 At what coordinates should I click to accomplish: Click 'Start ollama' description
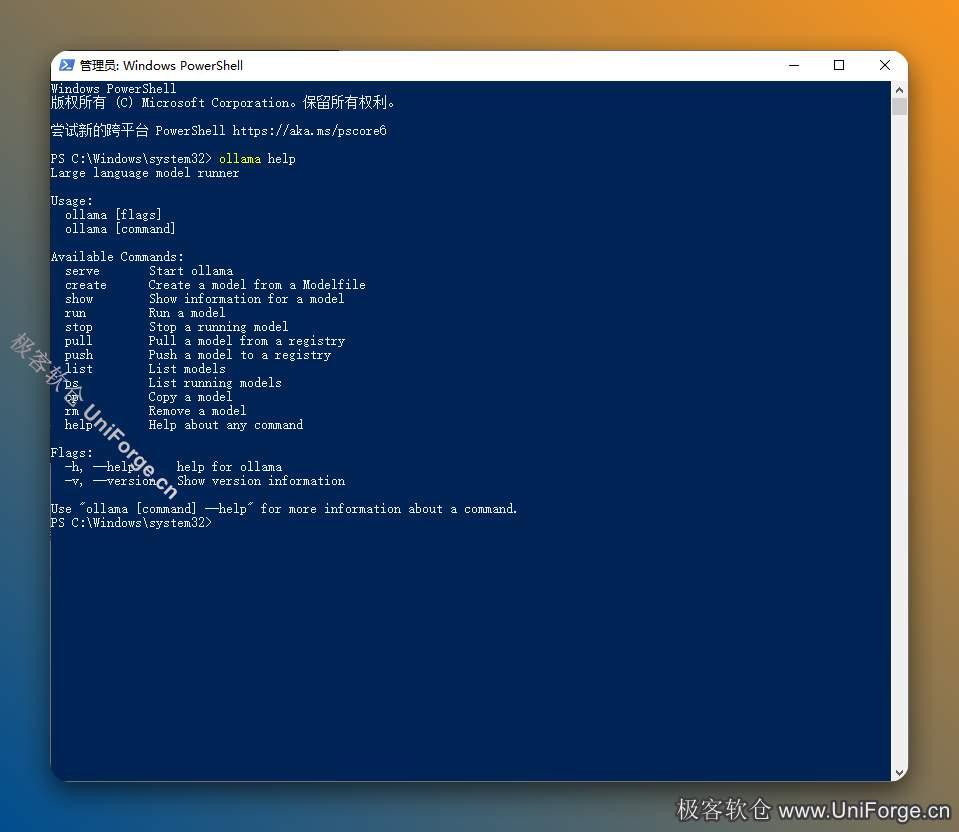pos(191,271)
